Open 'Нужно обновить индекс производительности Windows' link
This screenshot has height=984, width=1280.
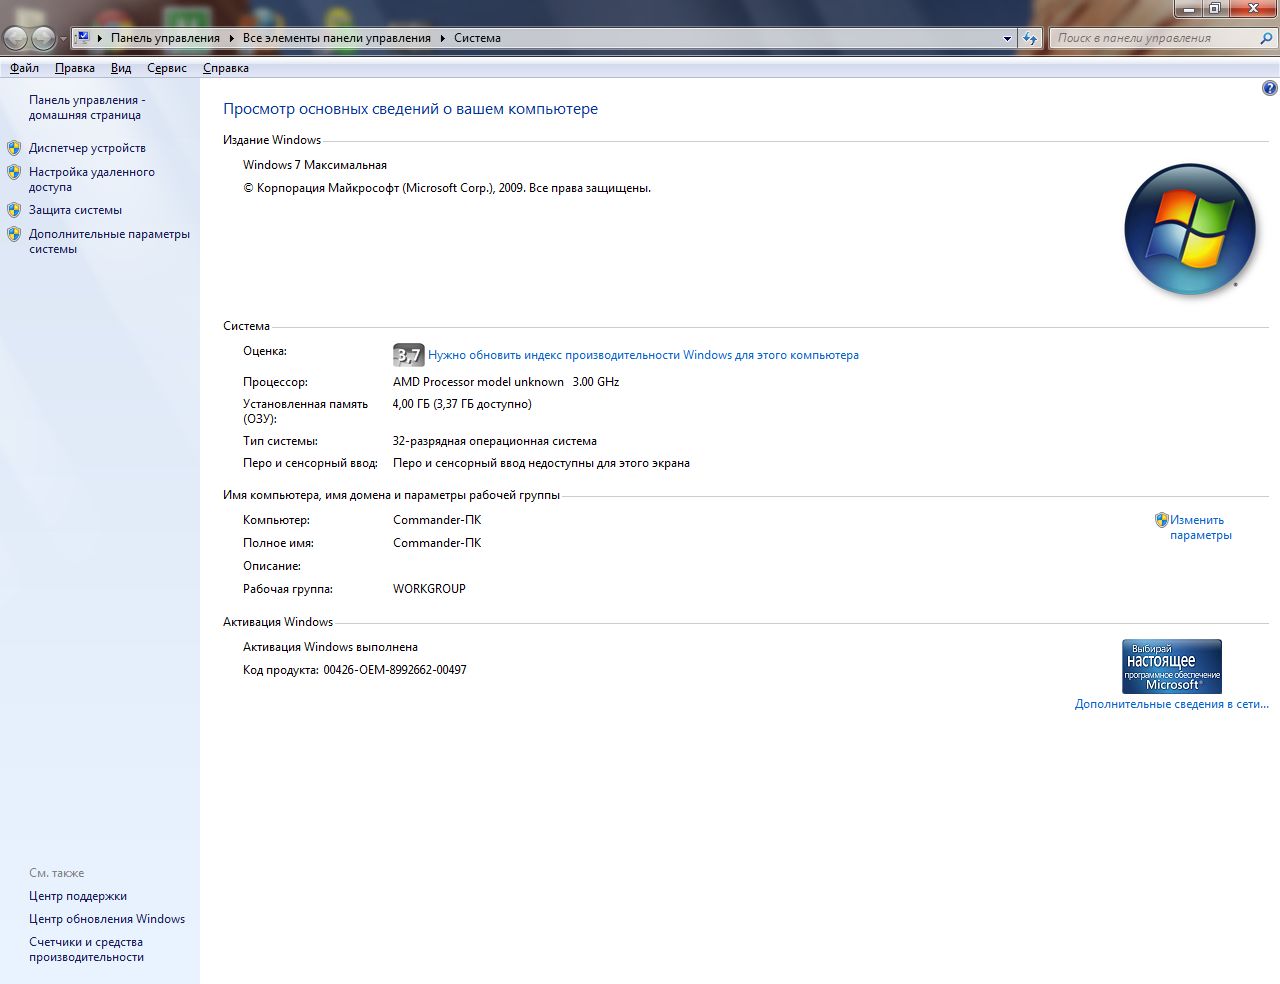tap(643, 355)
